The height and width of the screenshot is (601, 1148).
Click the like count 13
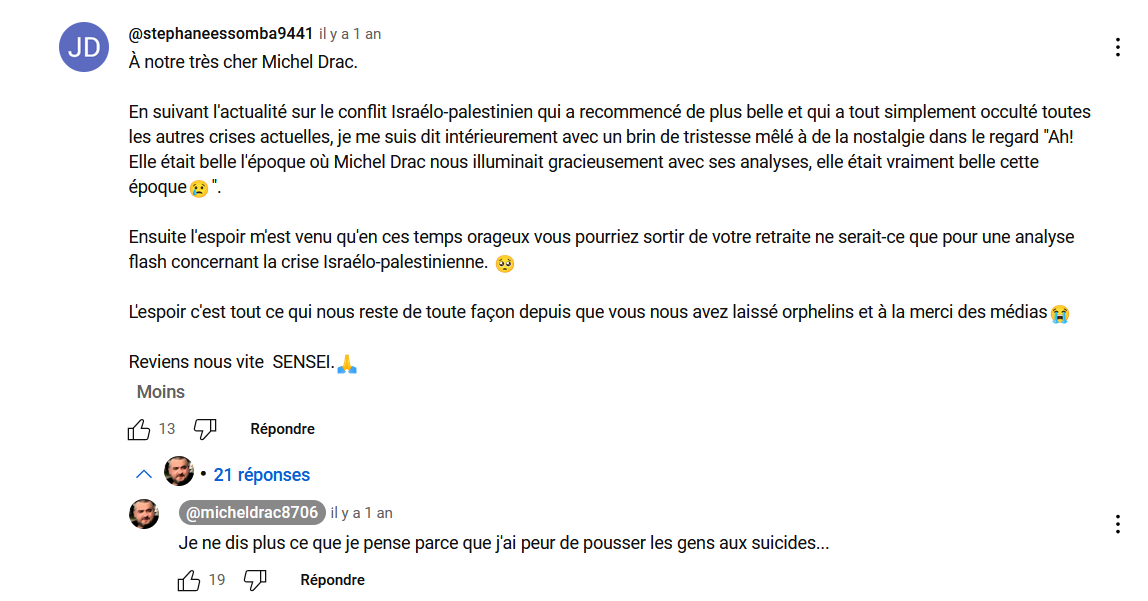pos(167,429)
